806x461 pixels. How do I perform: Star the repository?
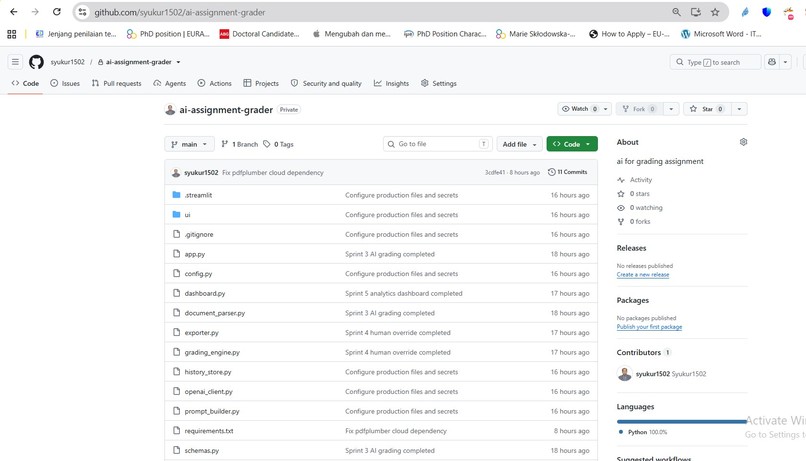707,109
